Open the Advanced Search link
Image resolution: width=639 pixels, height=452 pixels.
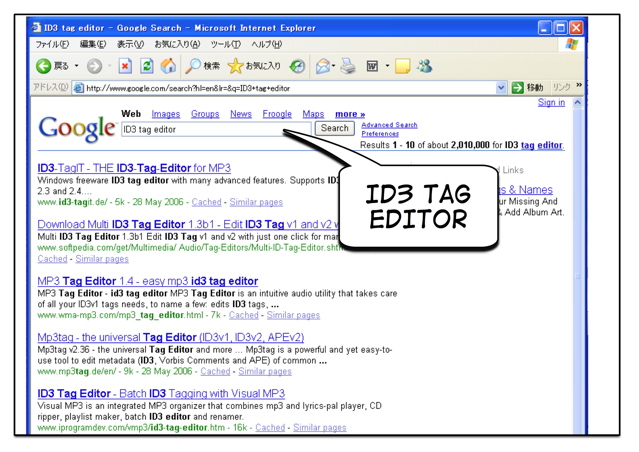click(389, 125)
